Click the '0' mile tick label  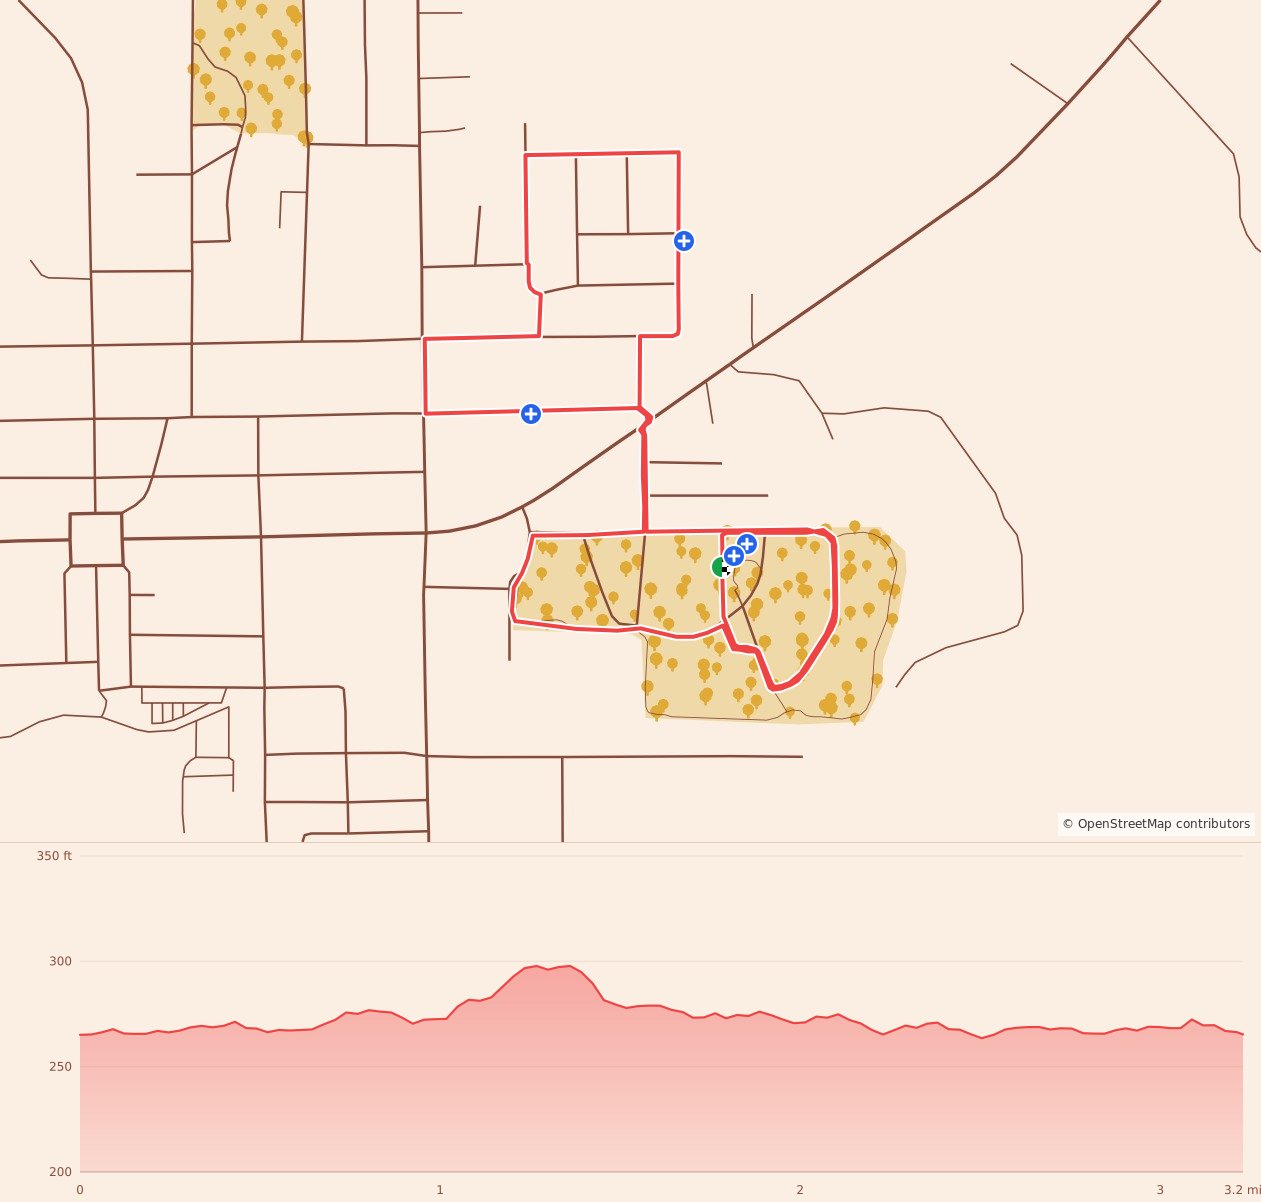[x=80, y=1190]
